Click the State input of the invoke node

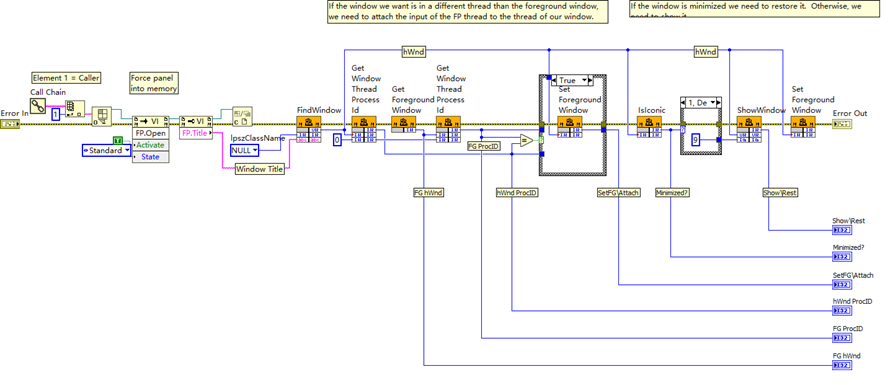(151, 156)
